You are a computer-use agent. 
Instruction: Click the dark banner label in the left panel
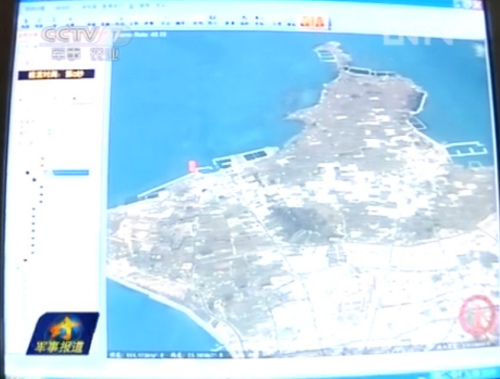(56, 74)
